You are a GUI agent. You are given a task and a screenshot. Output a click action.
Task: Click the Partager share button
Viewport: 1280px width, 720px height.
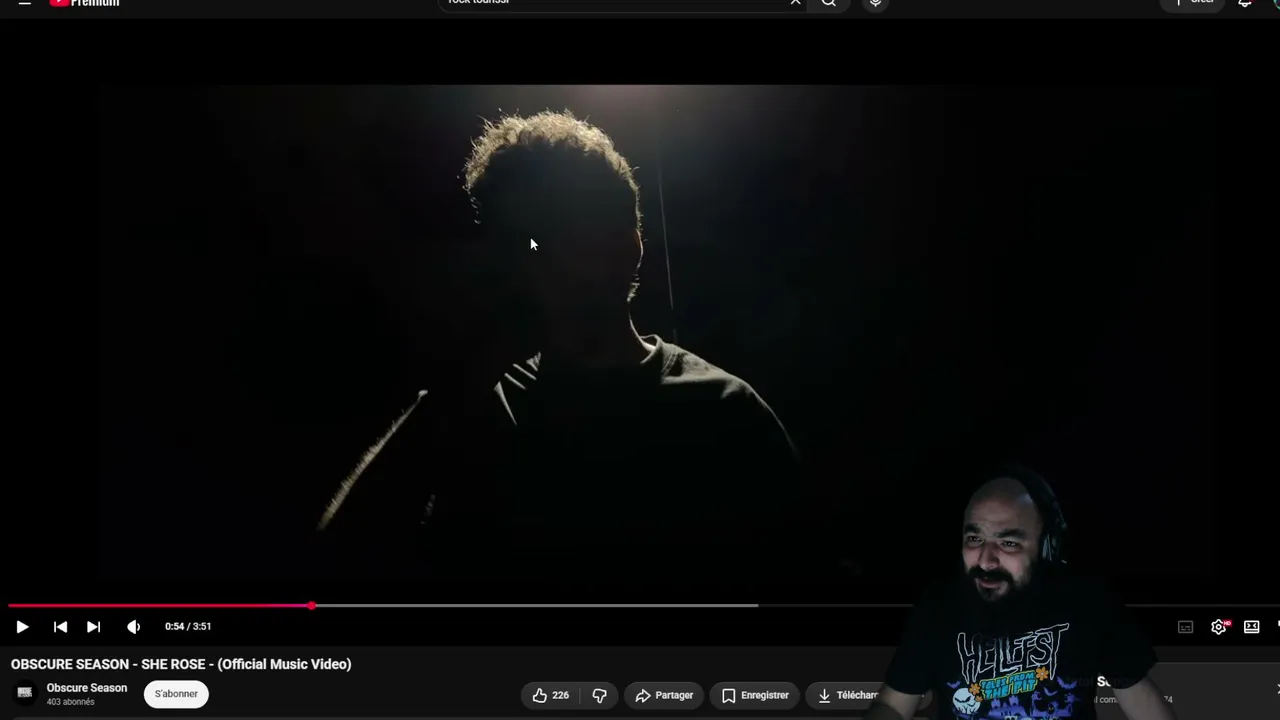(664, 695)
